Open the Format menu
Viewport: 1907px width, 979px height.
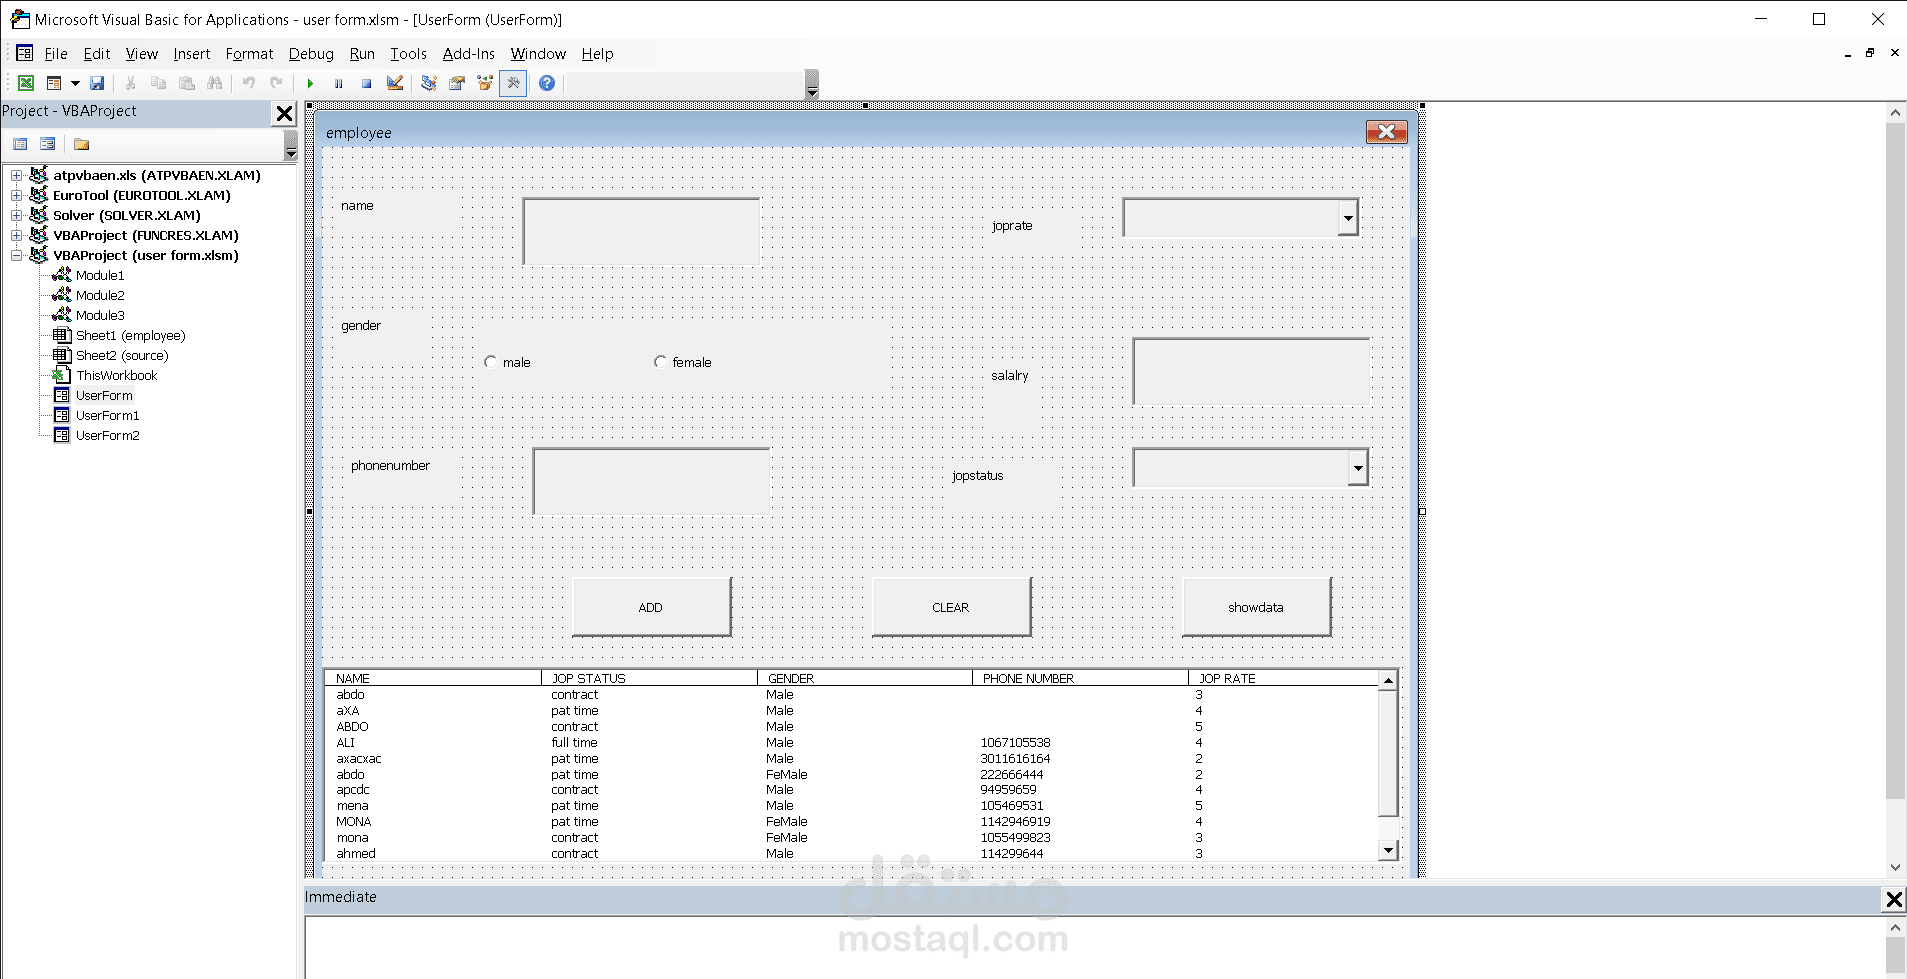pos(249,54)
